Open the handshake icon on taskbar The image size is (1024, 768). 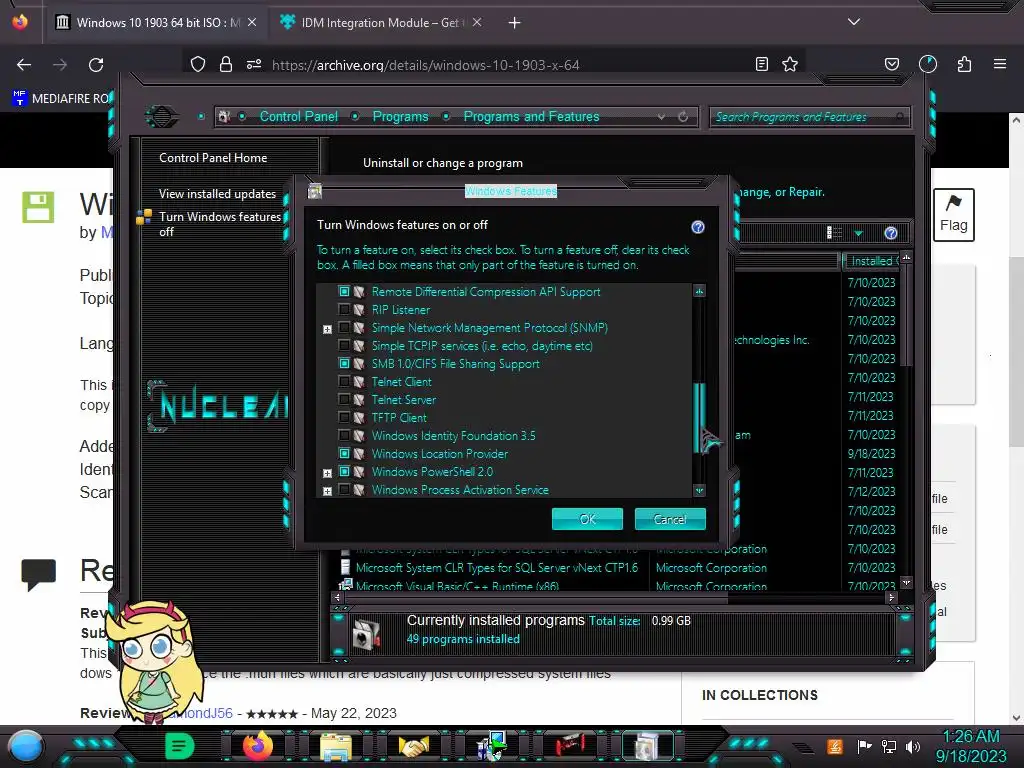(x=413, y=746)
